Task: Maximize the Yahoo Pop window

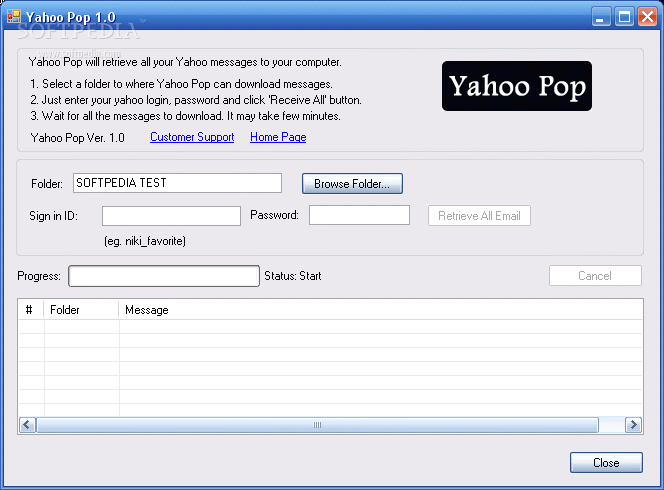Action: coord(624,17)
